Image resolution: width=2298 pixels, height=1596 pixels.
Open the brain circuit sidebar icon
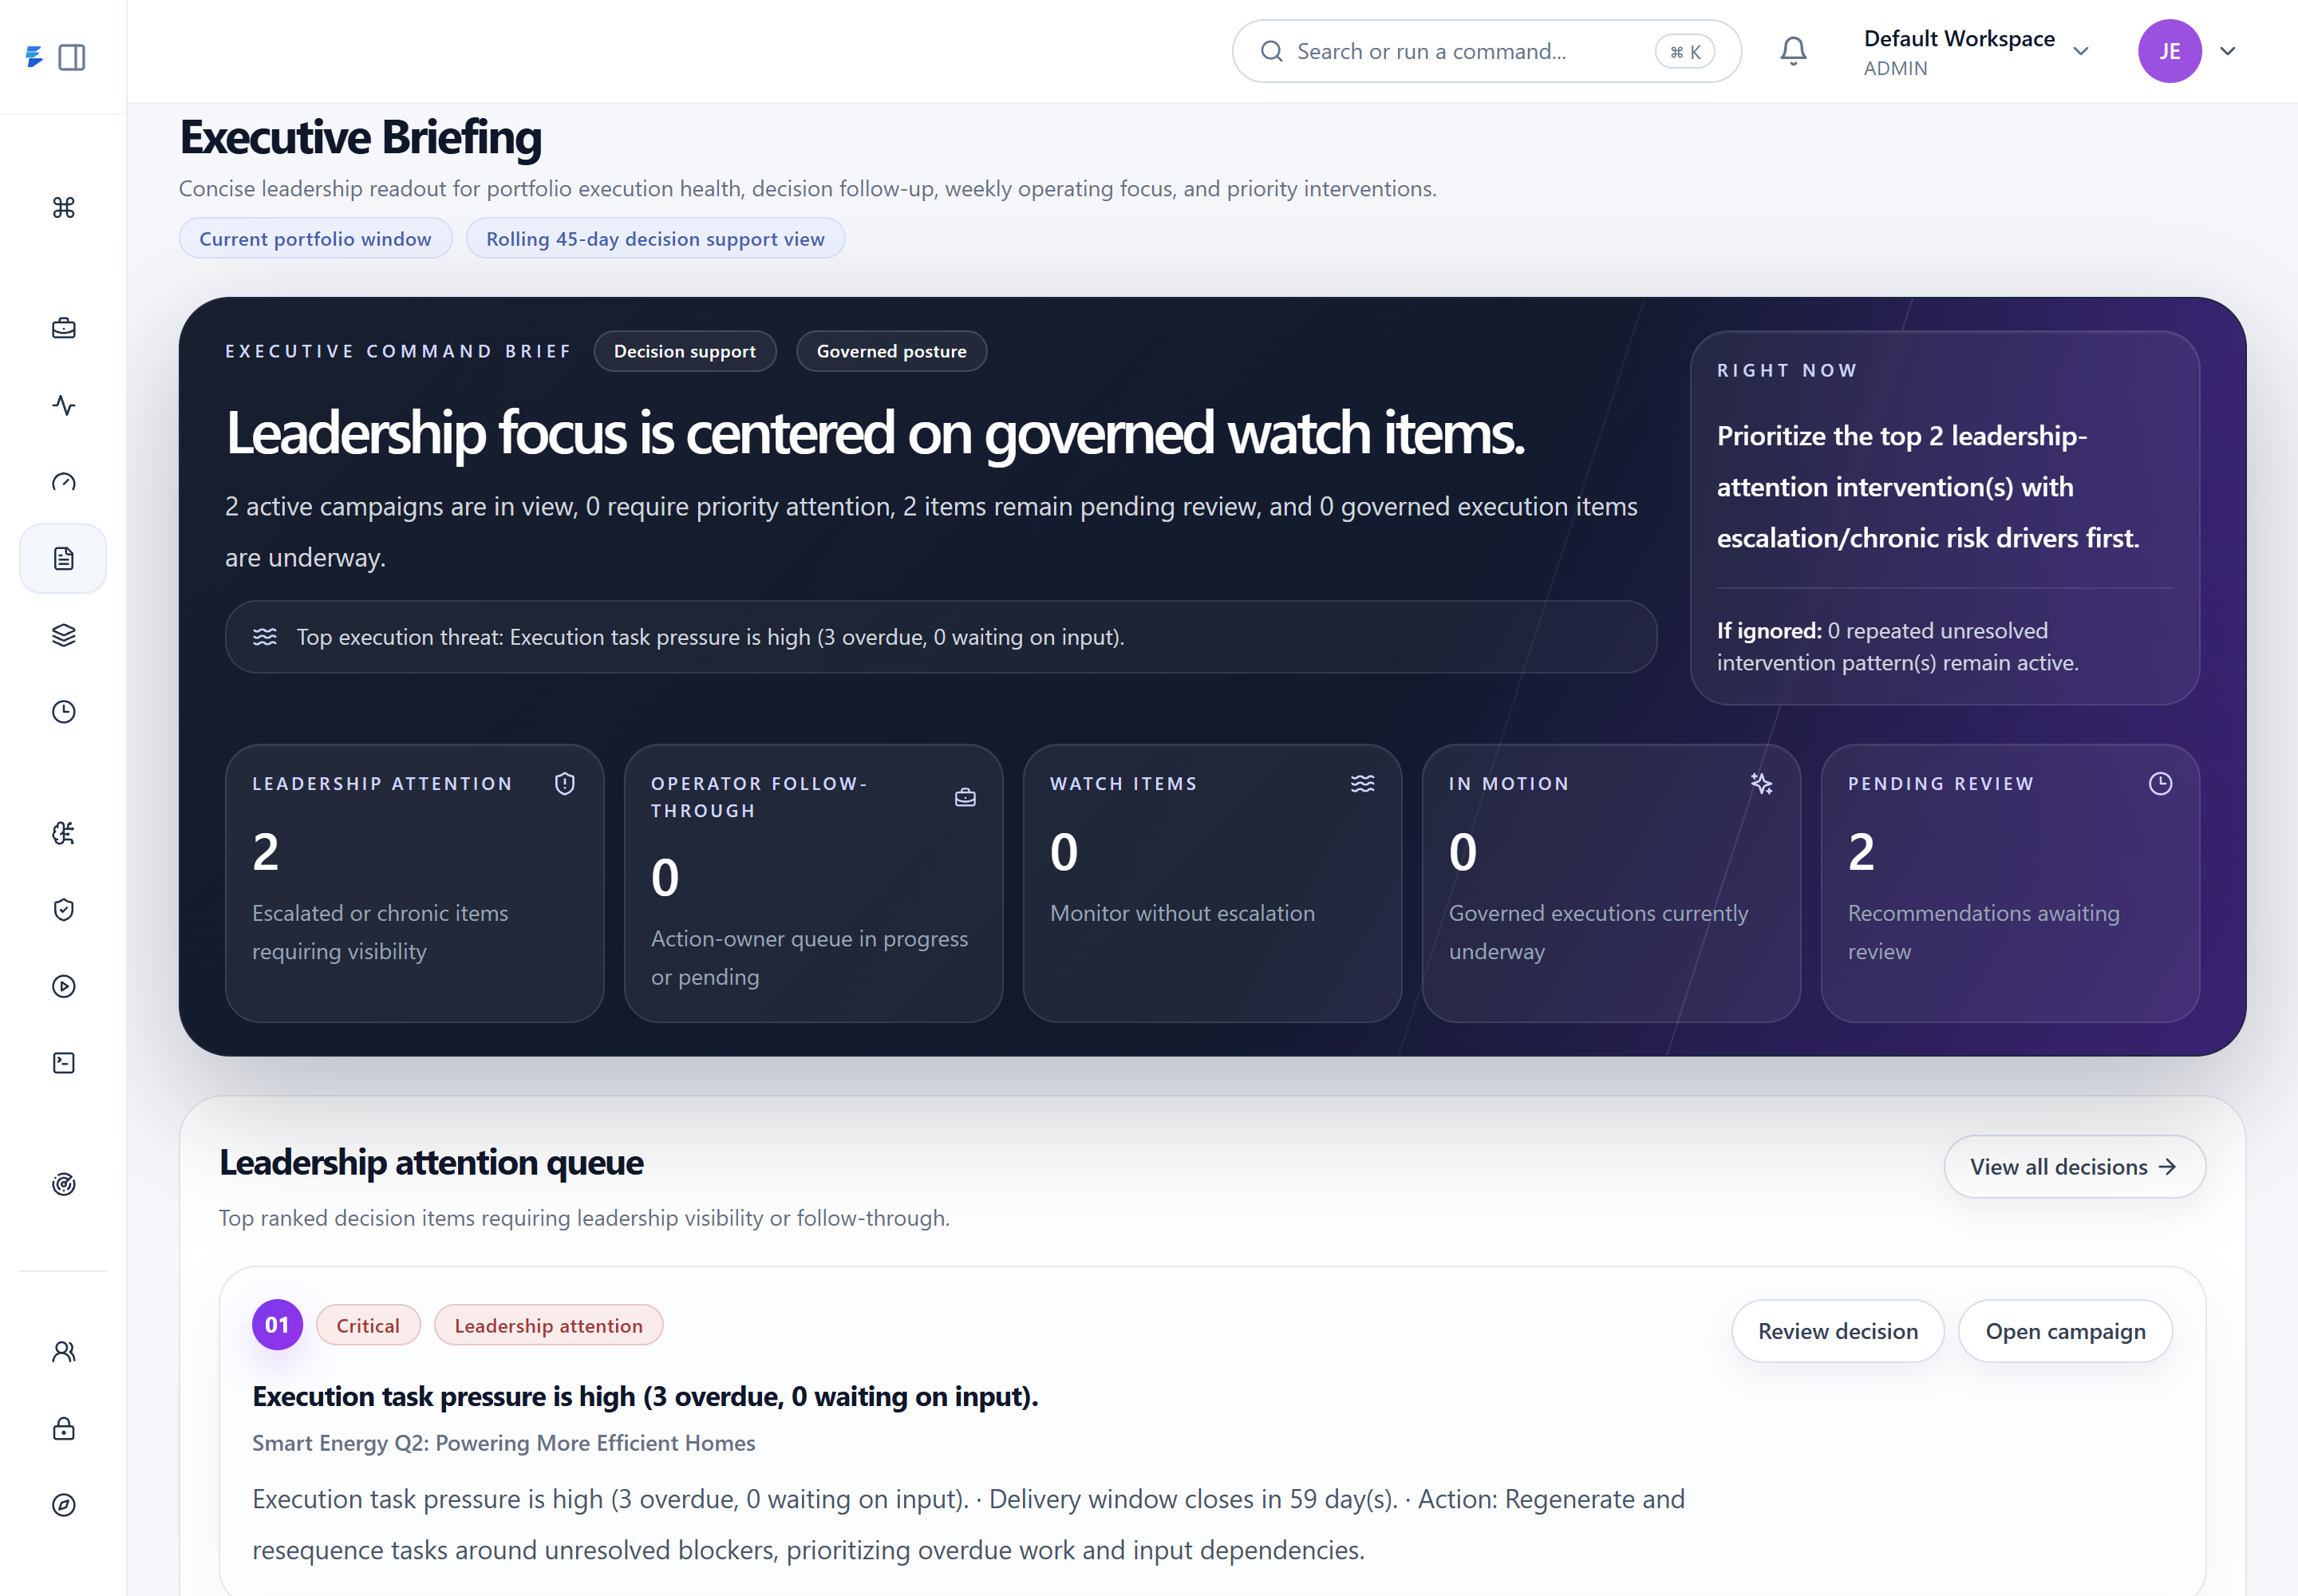[x=64, y=833]
